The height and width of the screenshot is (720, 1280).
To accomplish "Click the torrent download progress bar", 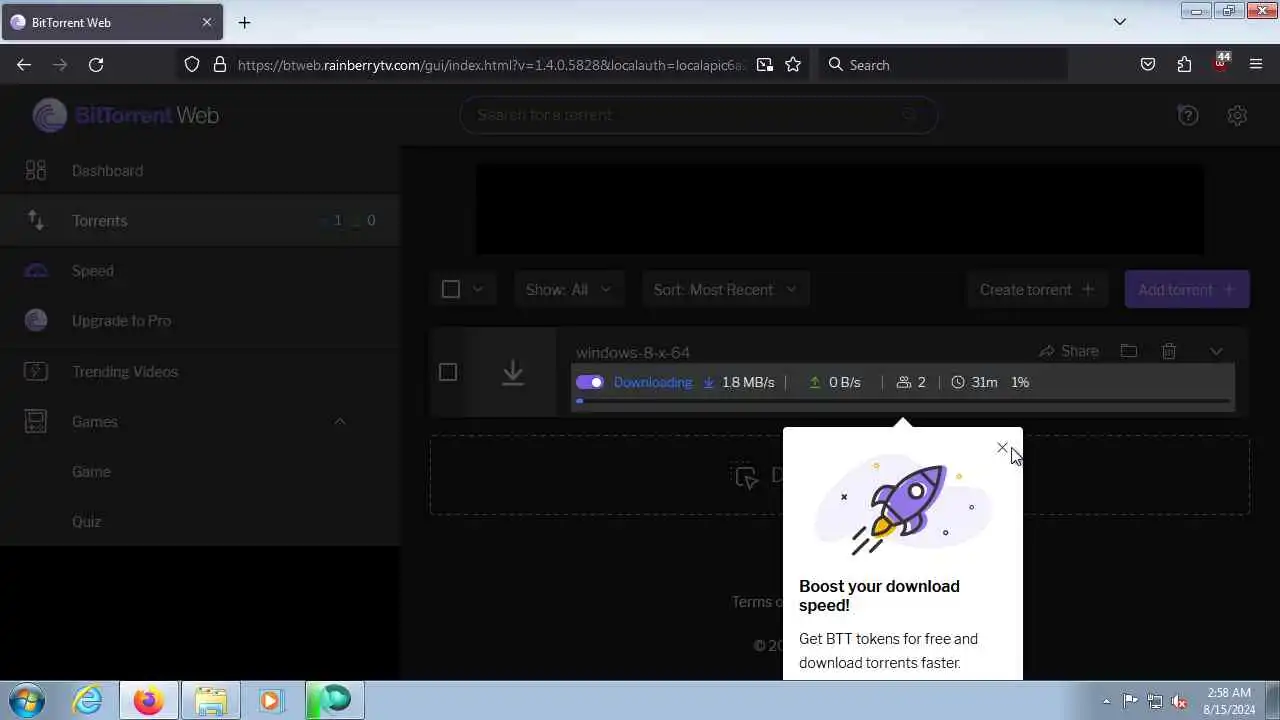I will (x=902, y=401).
